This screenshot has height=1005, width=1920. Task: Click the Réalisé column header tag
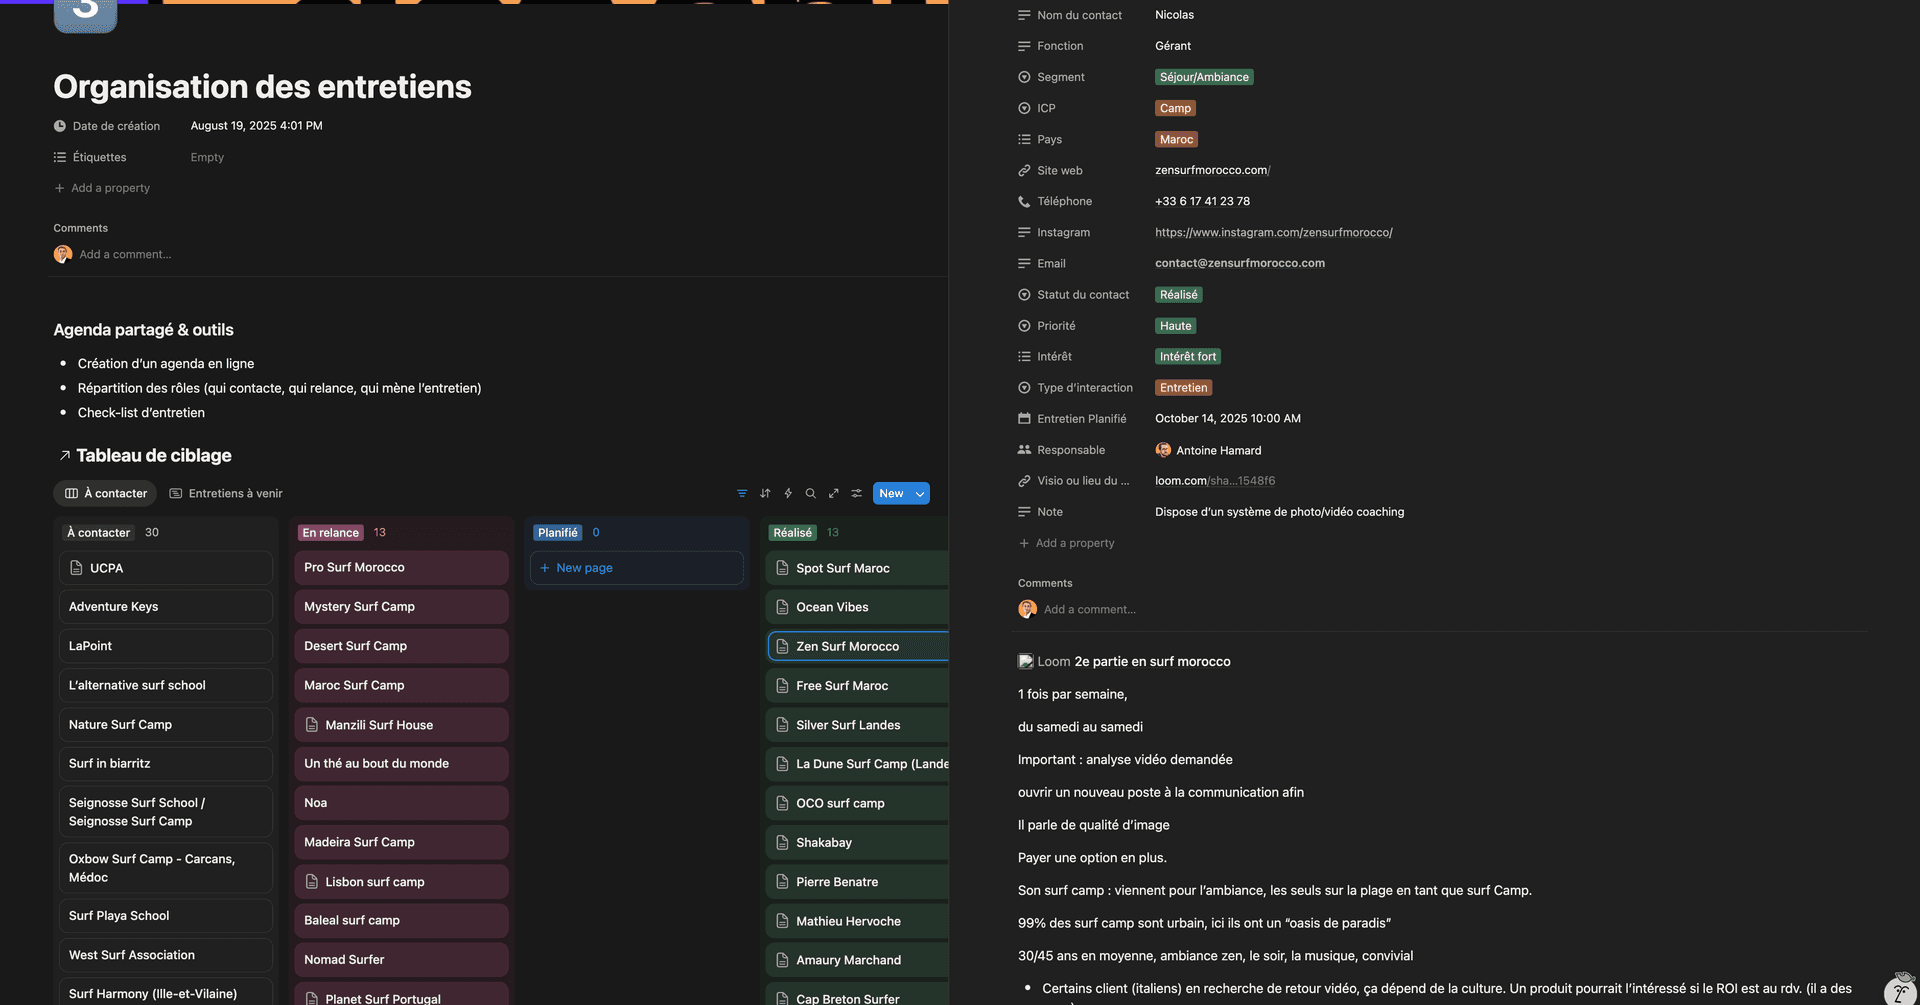(x=792, y=533)
